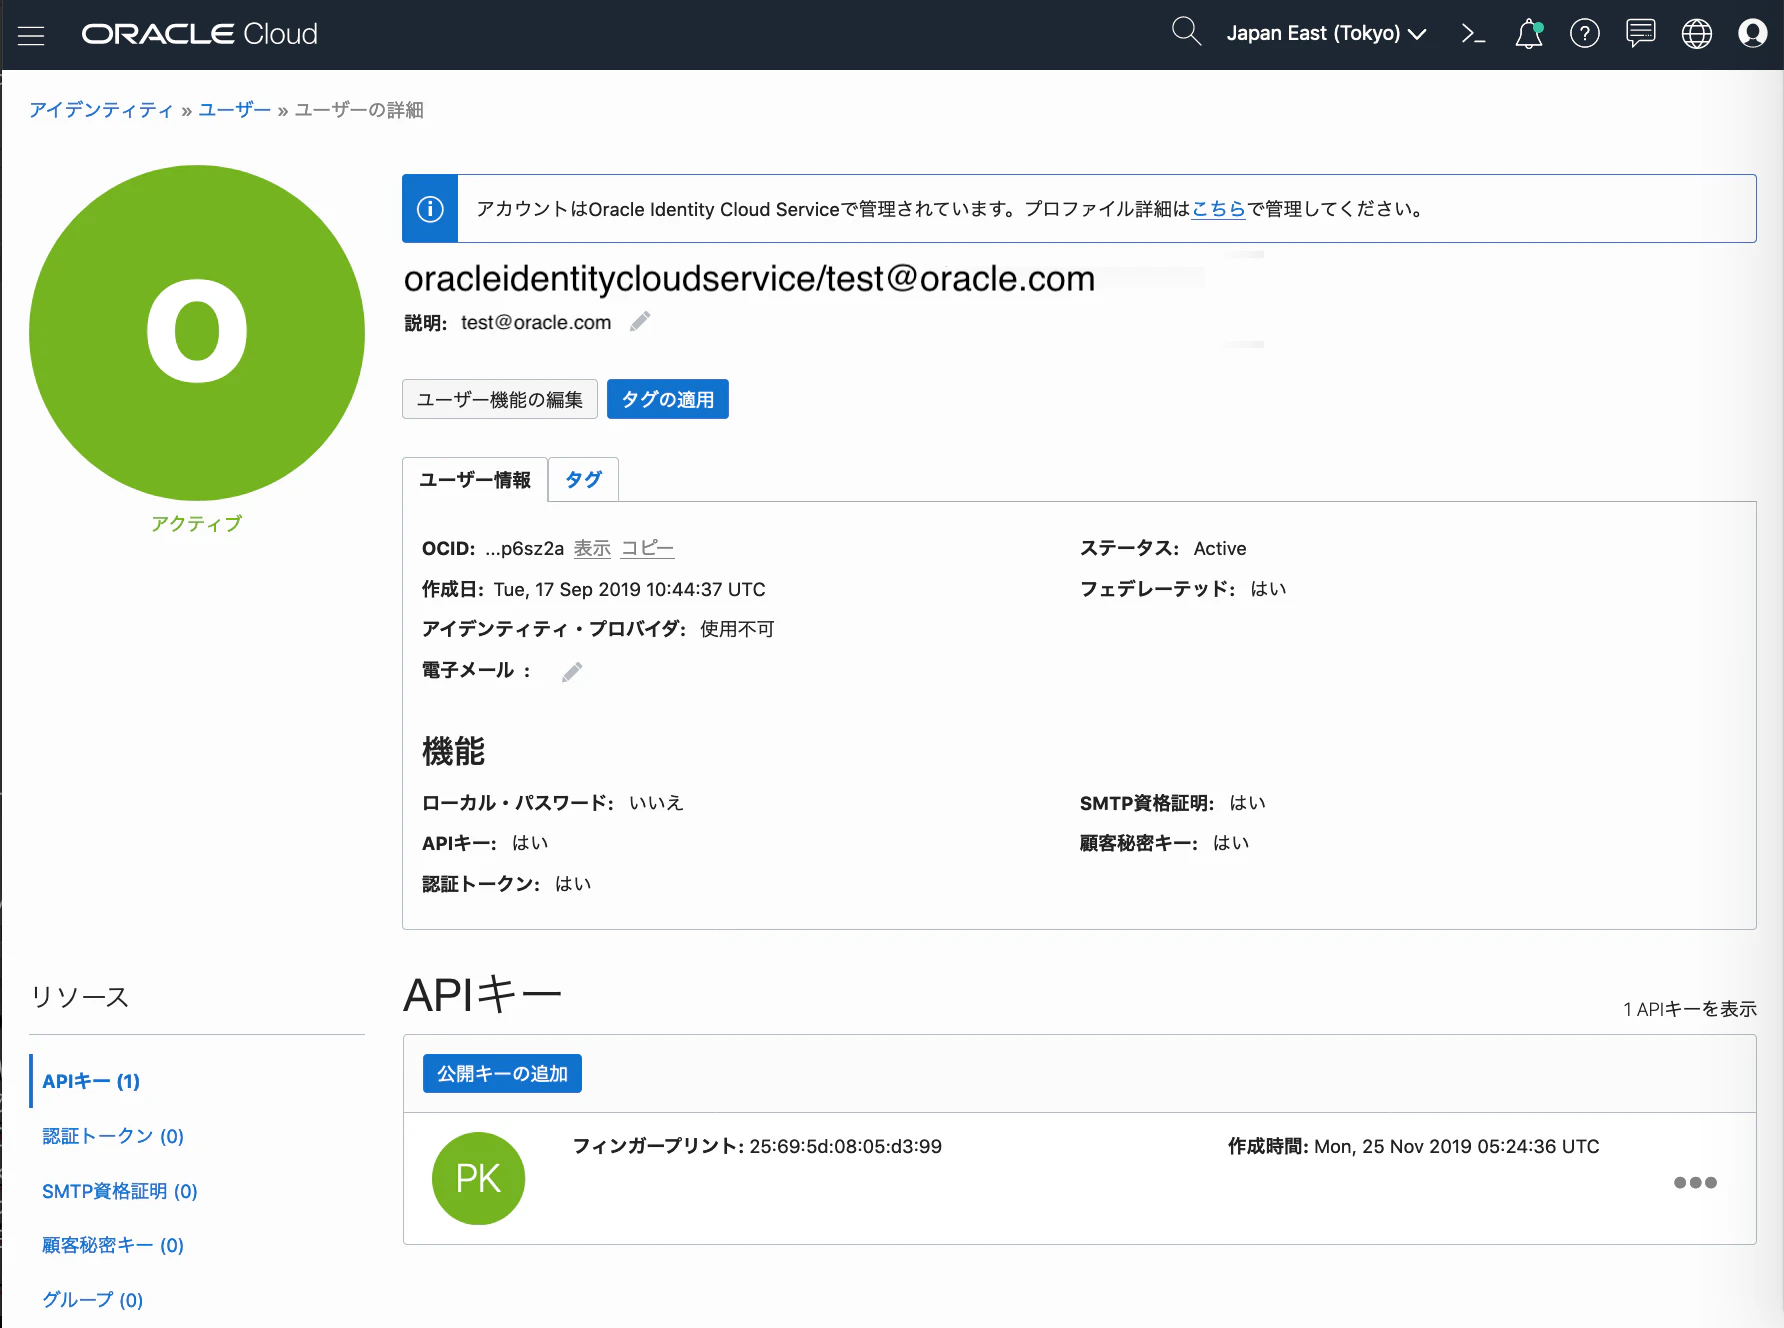This screenshot has height=1328, width=1784.
Task: Click the user name heading oracleidentitycloudservice/test@oracle.com
Action: (750, 278)
